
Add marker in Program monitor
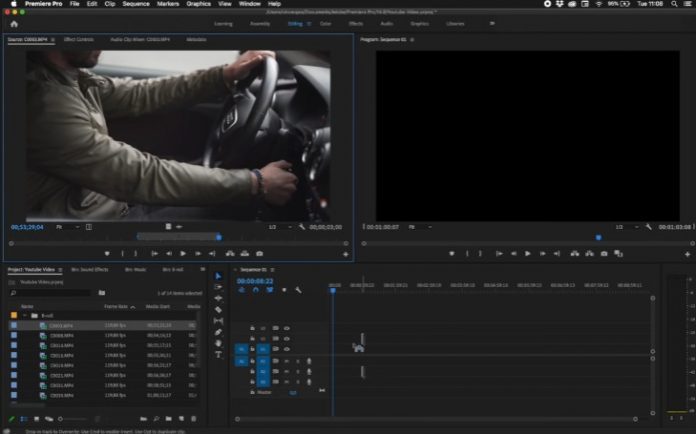pyautogui.click(x=452, y=253)
